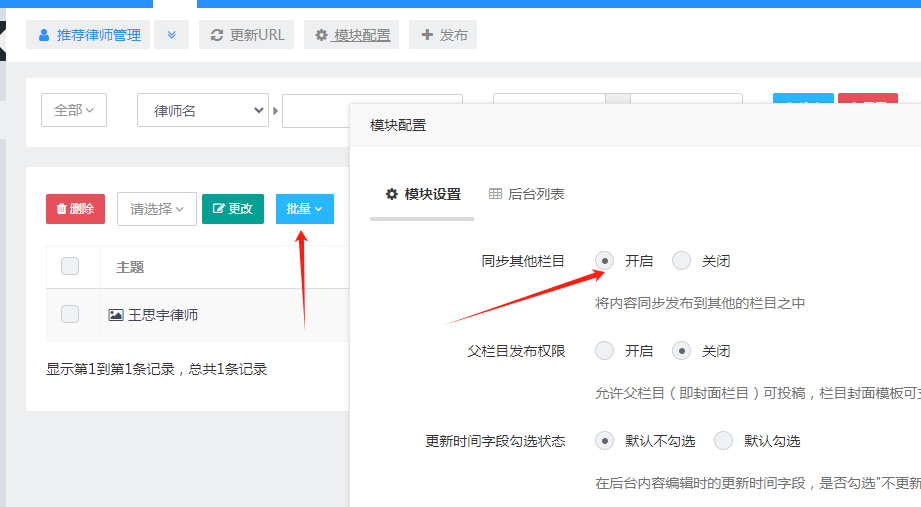Click the user icon in 推荐律师管理 tab
This screenshot has width=921, height=507.
[x=43, y=35]
